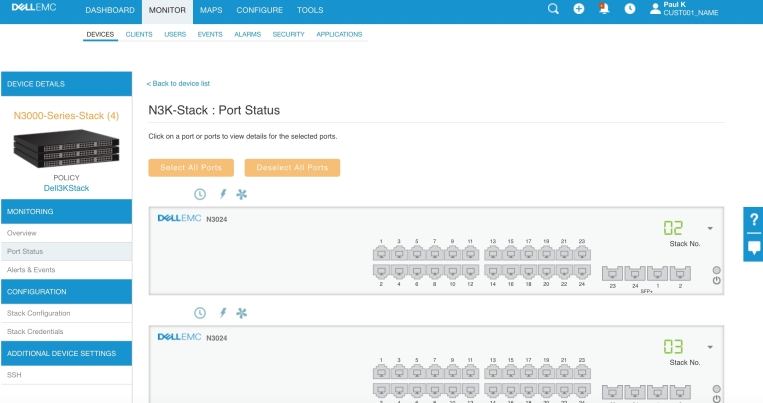Open the help question mark panel
Viewport: 763px width, 403px height.
pos(753,221)
